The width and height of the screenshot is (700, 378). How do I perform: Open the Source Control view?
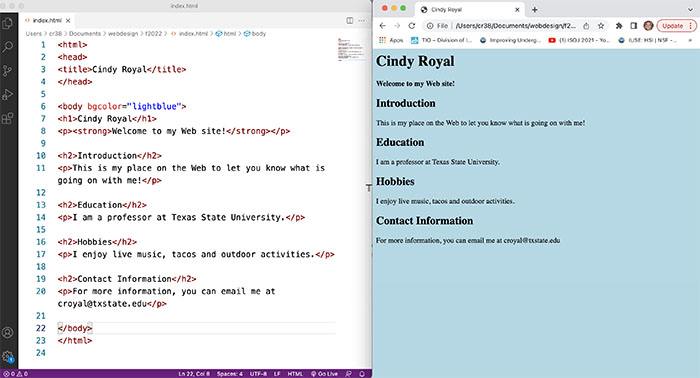pyautogui.click(x=8, y=71)
